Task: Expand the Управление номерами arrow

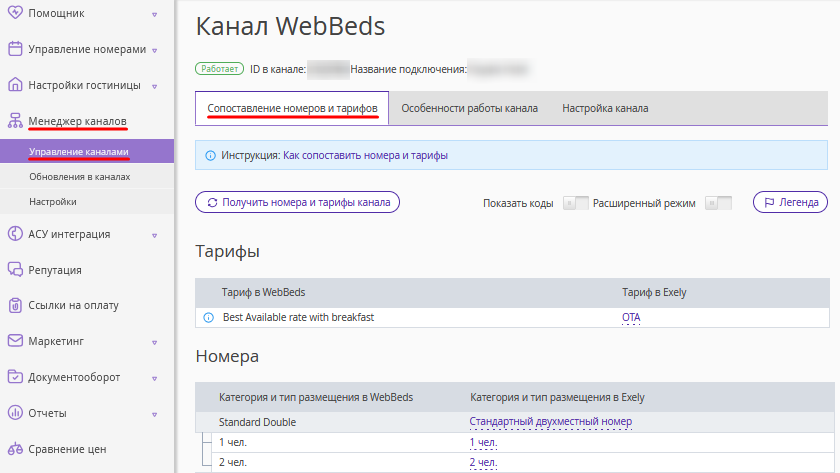Action: pyautogui.click(x=154, y=50)
